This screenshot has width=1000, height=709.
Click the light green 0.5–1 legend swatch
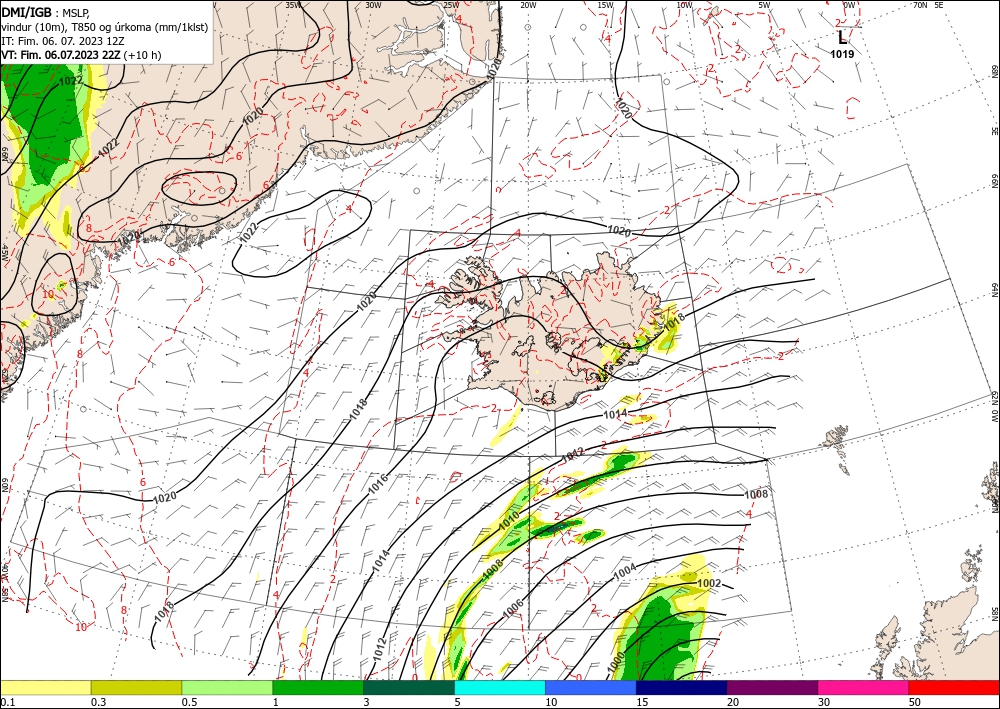pos(227,687)
